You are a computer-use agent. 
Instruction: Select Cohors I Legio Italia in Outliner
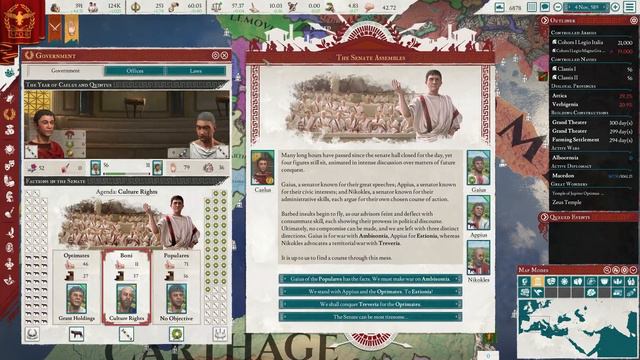(592, 42)
